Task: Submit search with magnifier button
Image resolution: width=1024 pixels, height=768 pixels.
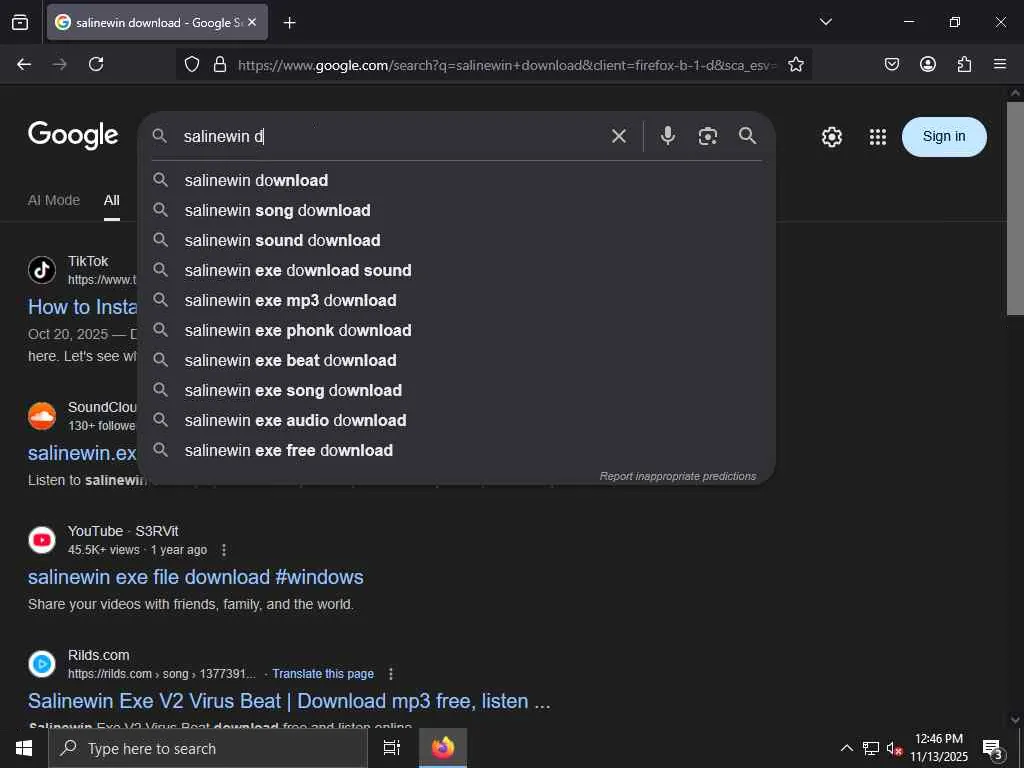Action: pyautogui.click(x=748, y=136)
